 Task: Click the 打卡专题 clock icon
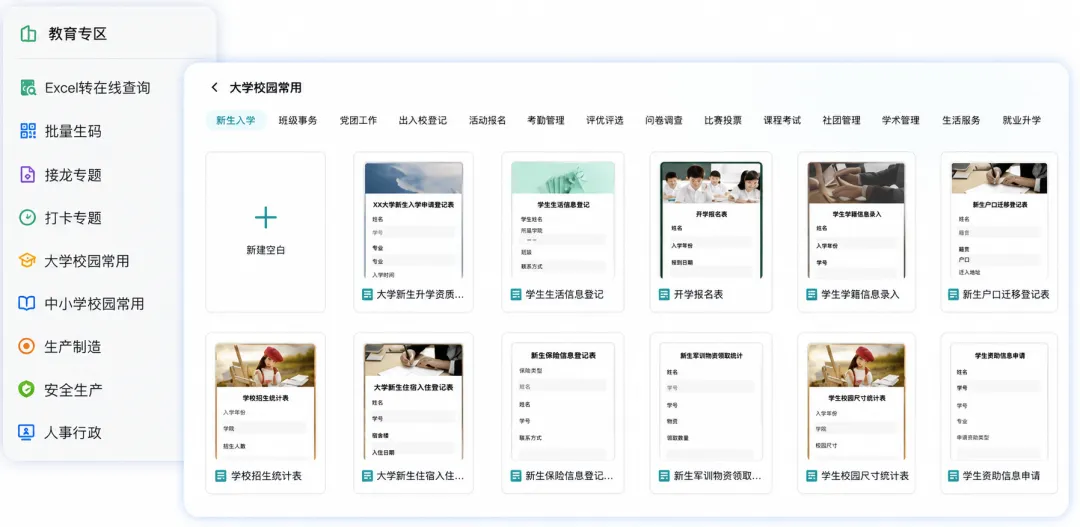27,218
